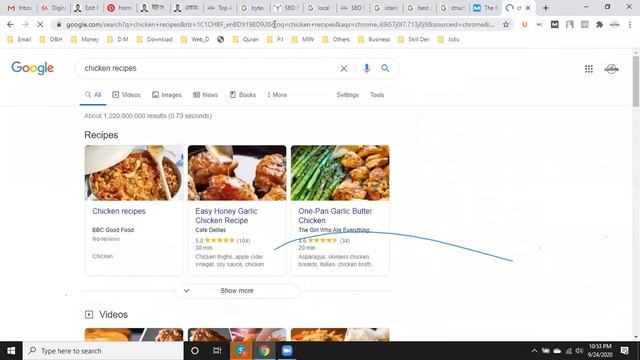Open the search Tools options
The image size is (640, 360).
pos(377,95)
